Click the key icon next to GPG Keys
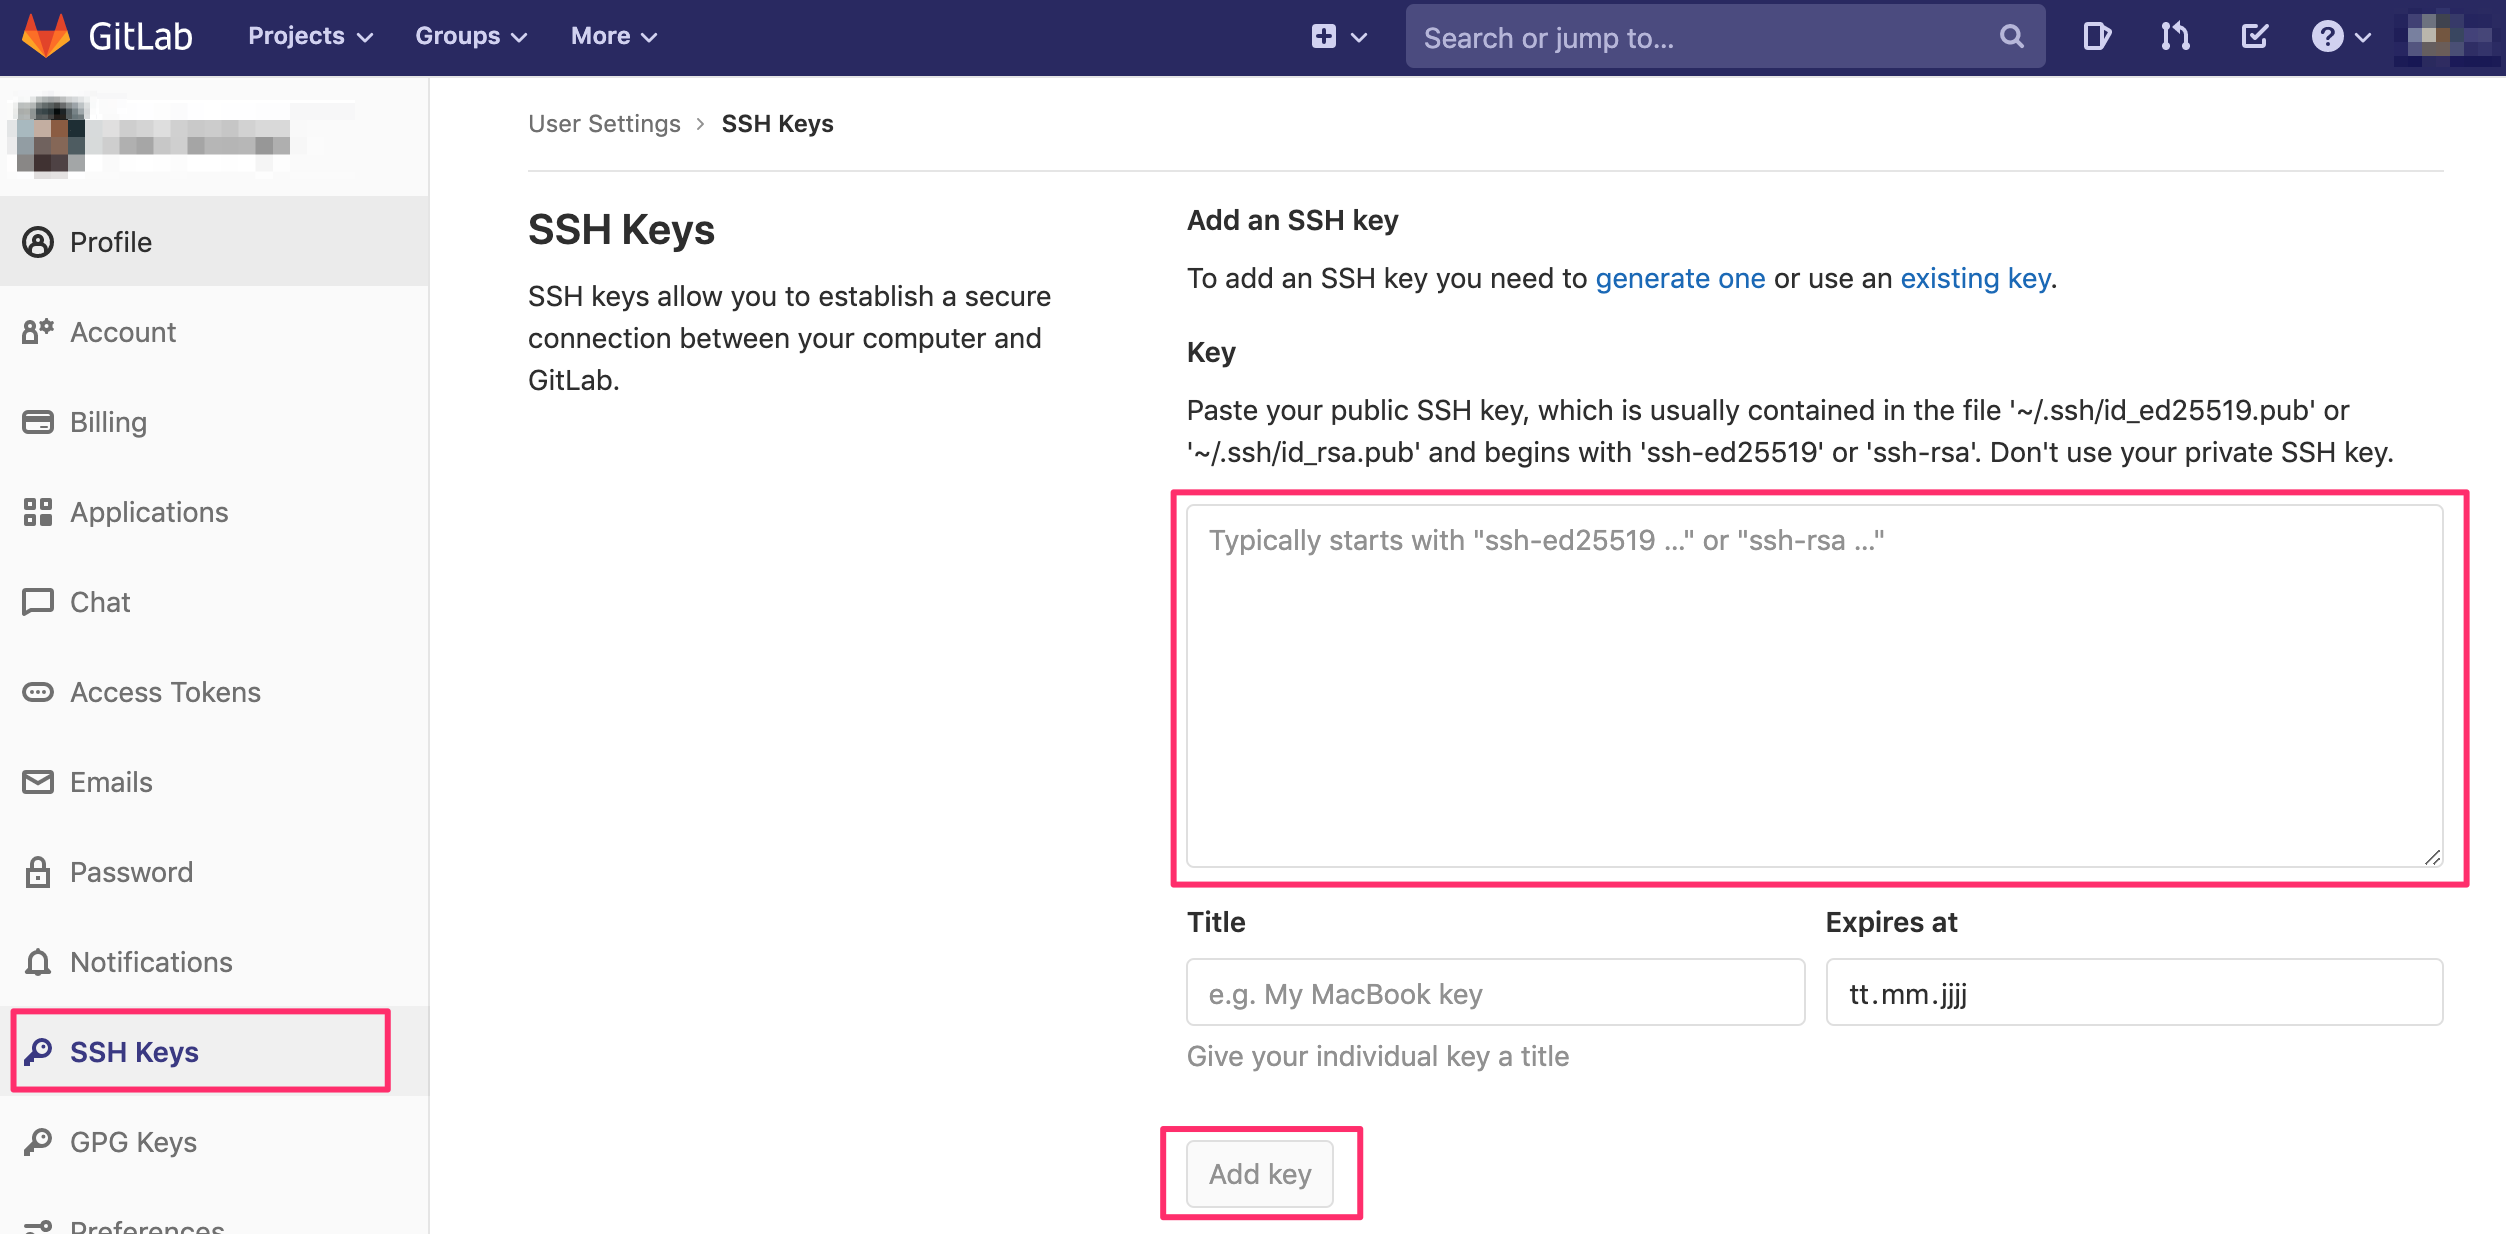The image size is (2506, 1234). point(38,1141)
